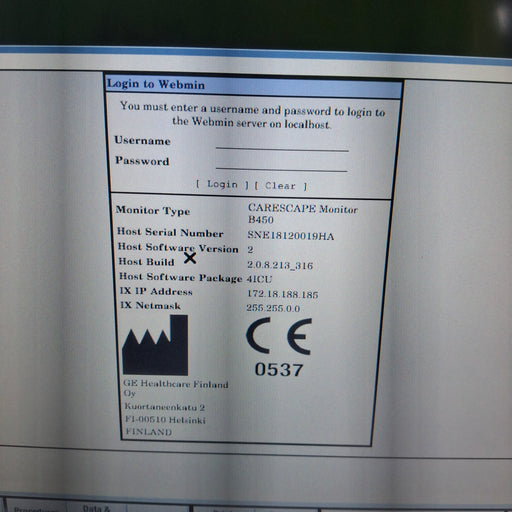Image resolution: width=512 pixels, height=512 pixels.
Task: Click the 'Login to Webmin' title
Action: pyautogui.click(x=156, y=84)
